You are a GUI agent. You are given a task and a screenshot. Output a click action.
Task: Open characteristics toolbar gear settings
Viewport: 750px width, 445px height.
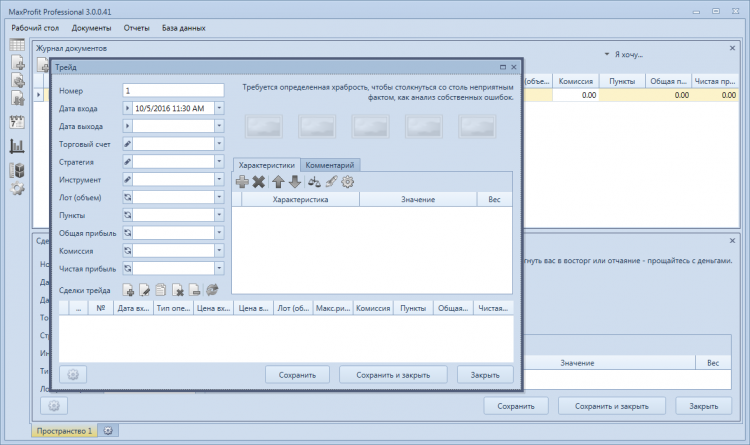click(348, 182)
